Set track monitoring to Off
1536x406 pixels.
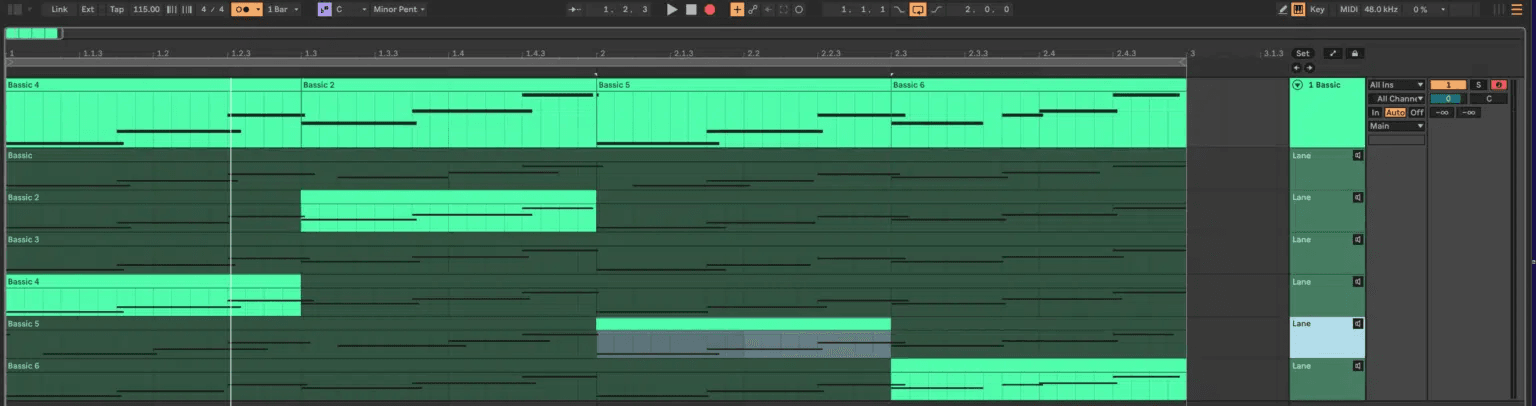point(1416,113)
